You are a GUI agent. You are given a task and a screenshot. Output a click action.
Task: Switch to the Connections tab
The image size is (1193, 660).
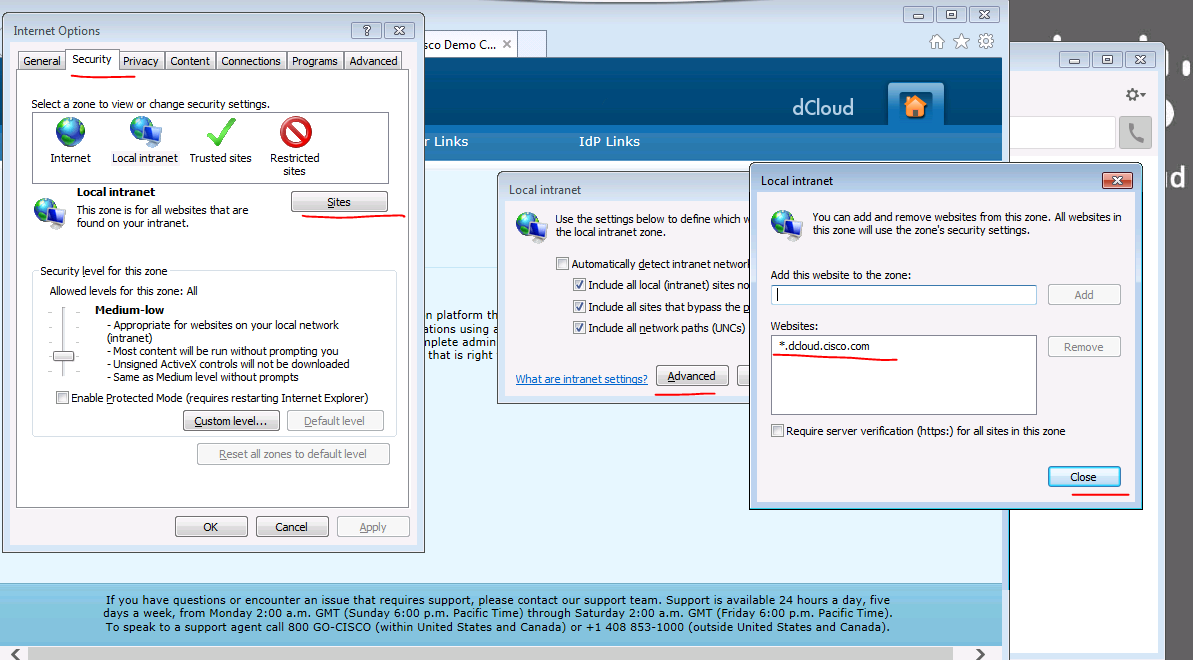(251, 61)
